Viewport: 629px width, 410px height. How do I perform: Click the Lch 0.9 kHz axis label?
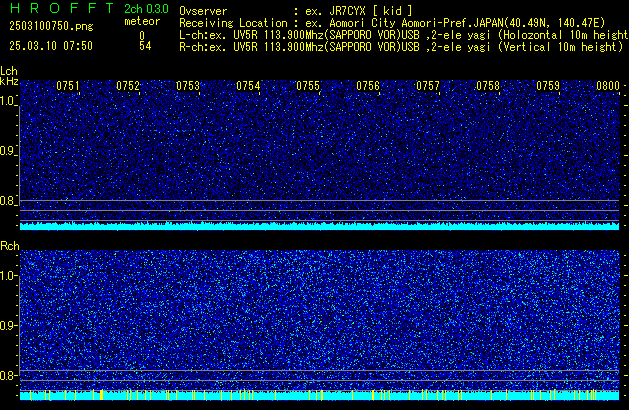tap(7, 151)
